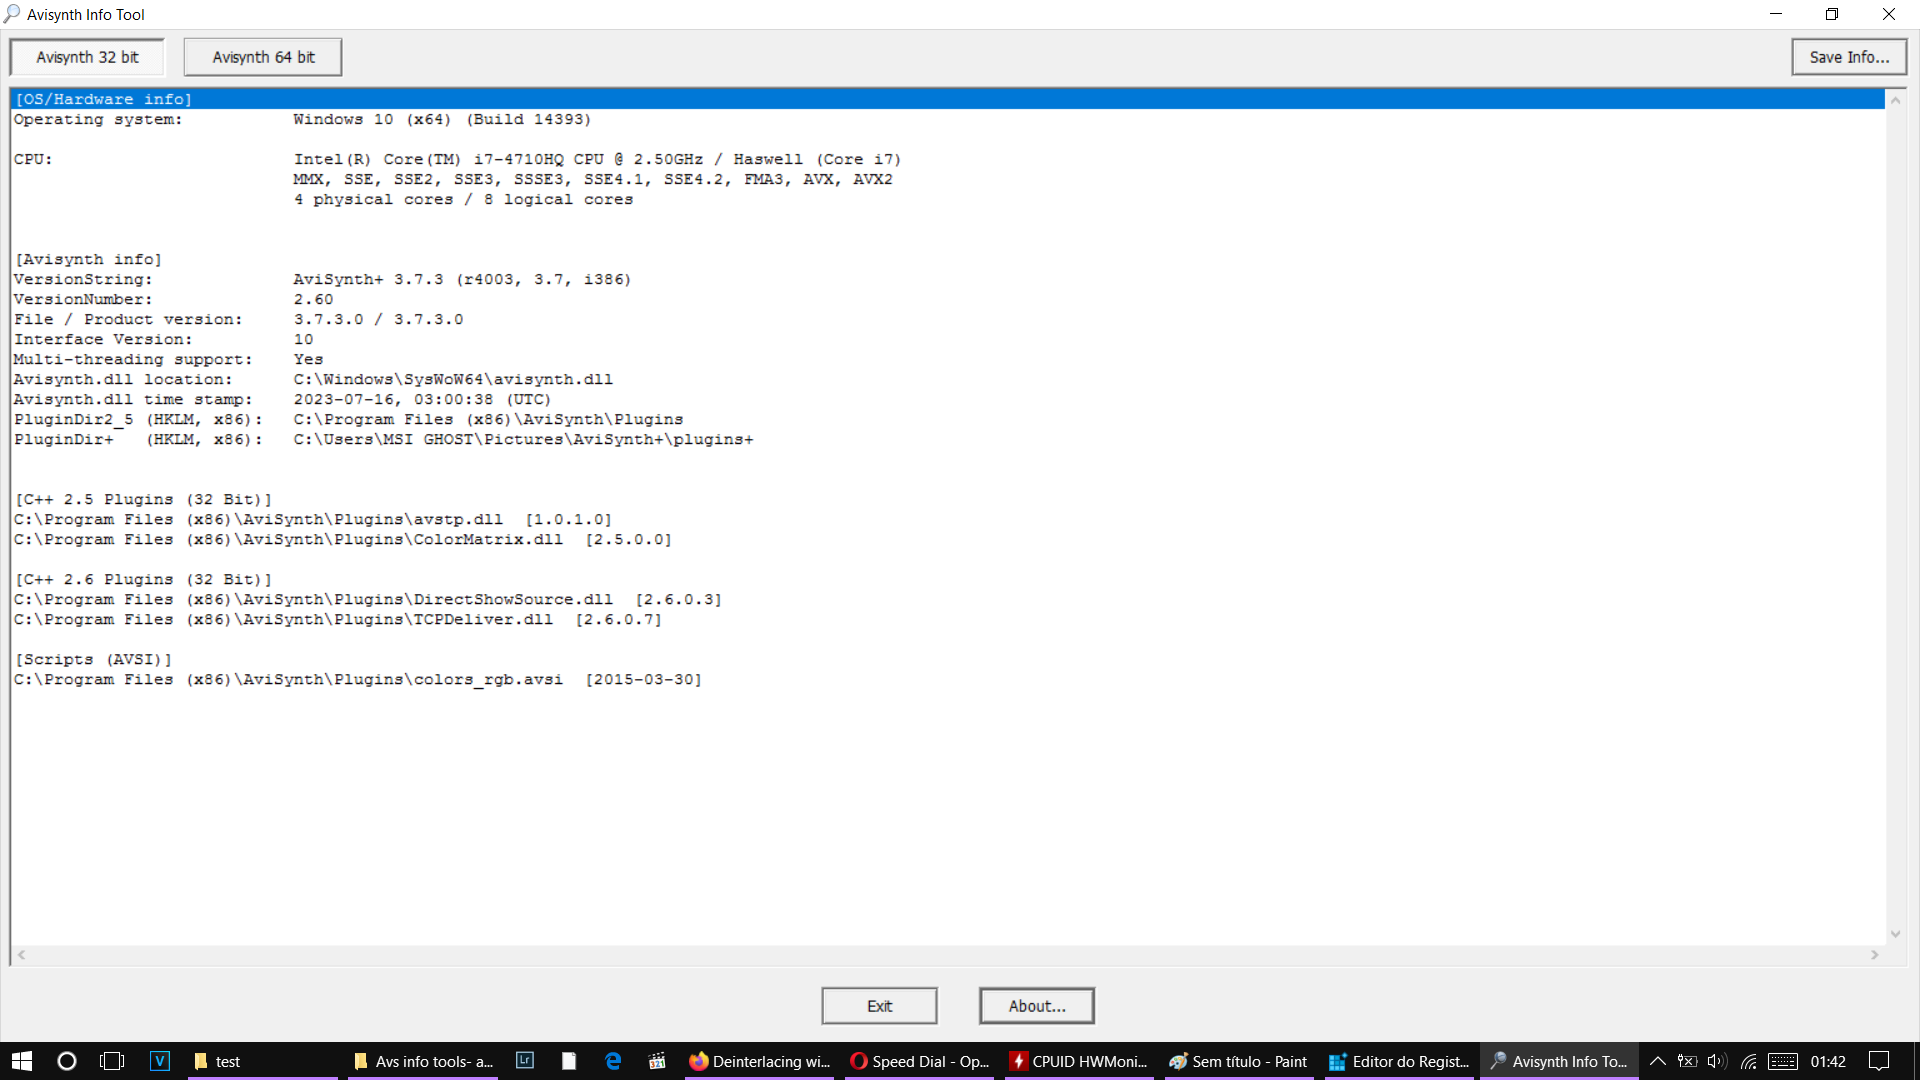Open the battery status tray icon
The width and height of the screenshot is (1920, 1080).
pos(1687,1061)
